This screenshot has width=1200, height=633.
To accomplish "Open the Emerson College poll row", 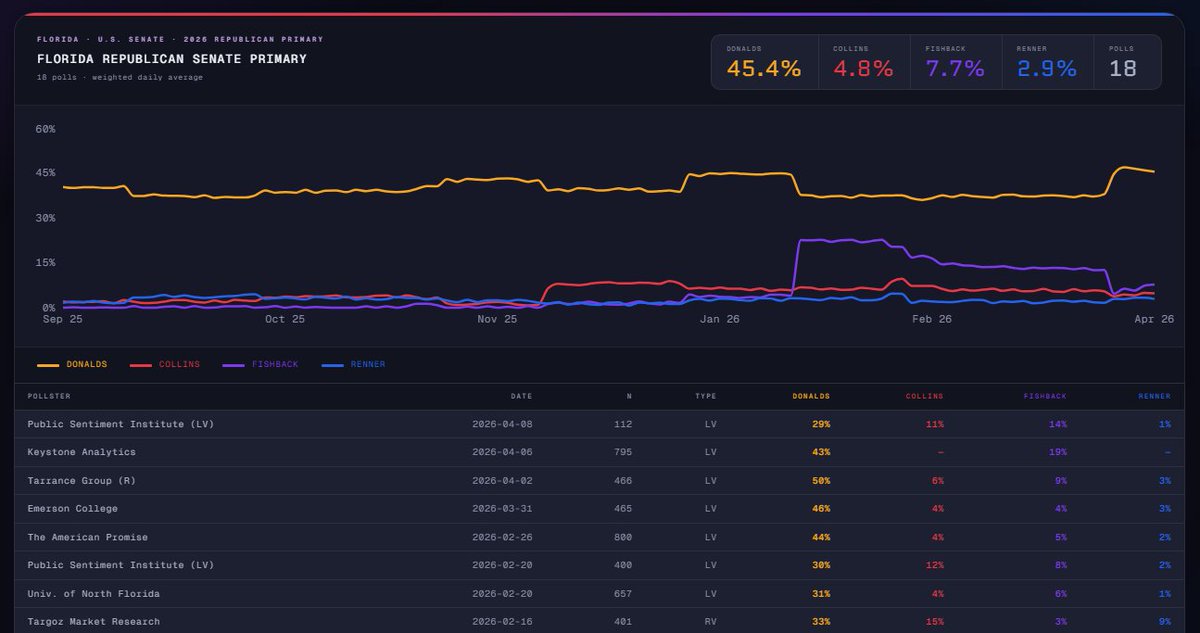I will pyautogui.click(x=600, y=508).
